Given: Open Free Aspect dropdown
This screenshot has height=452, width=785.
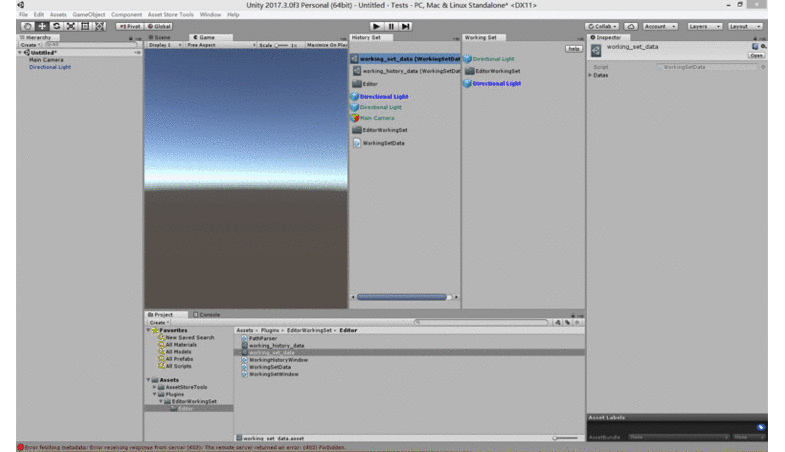Looking at the screenshot, I should click(x=221, y=45).
